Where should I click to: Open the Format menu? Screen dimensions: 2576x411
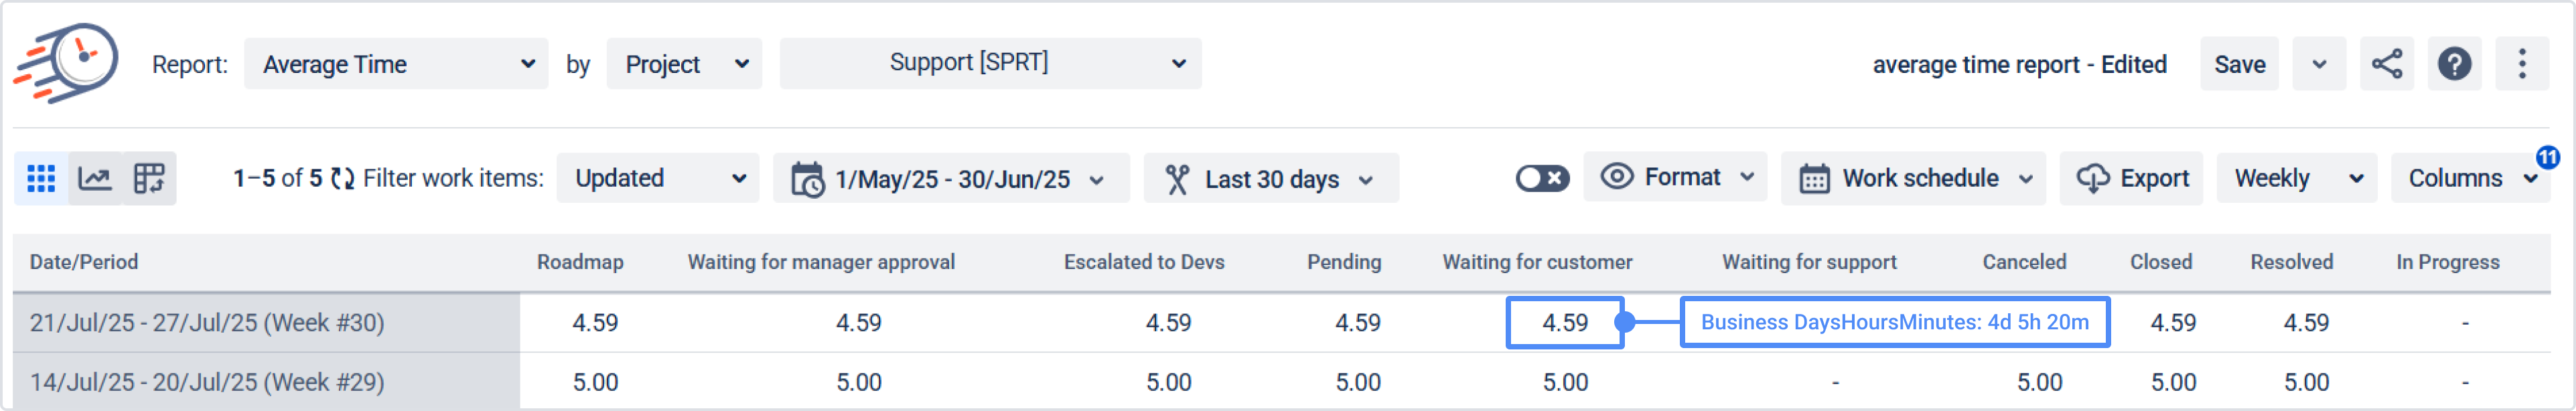point(1676,178)
